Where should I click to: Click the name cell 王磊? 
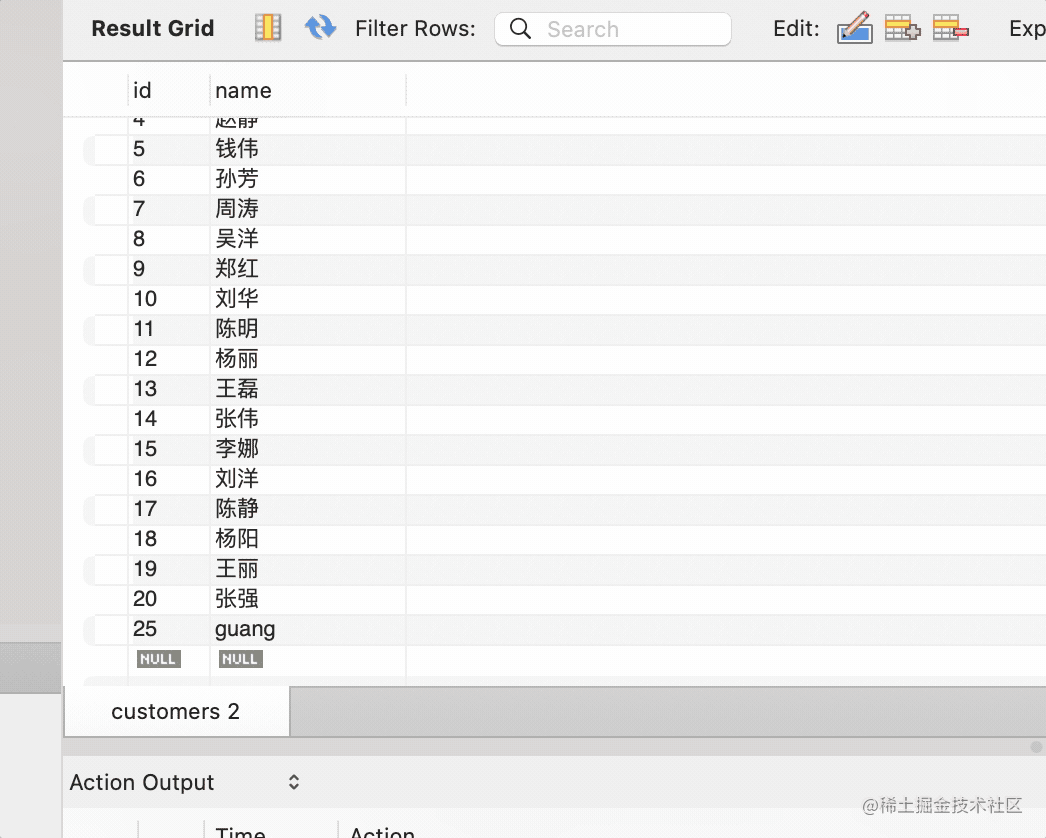click(x=237, y=389)
